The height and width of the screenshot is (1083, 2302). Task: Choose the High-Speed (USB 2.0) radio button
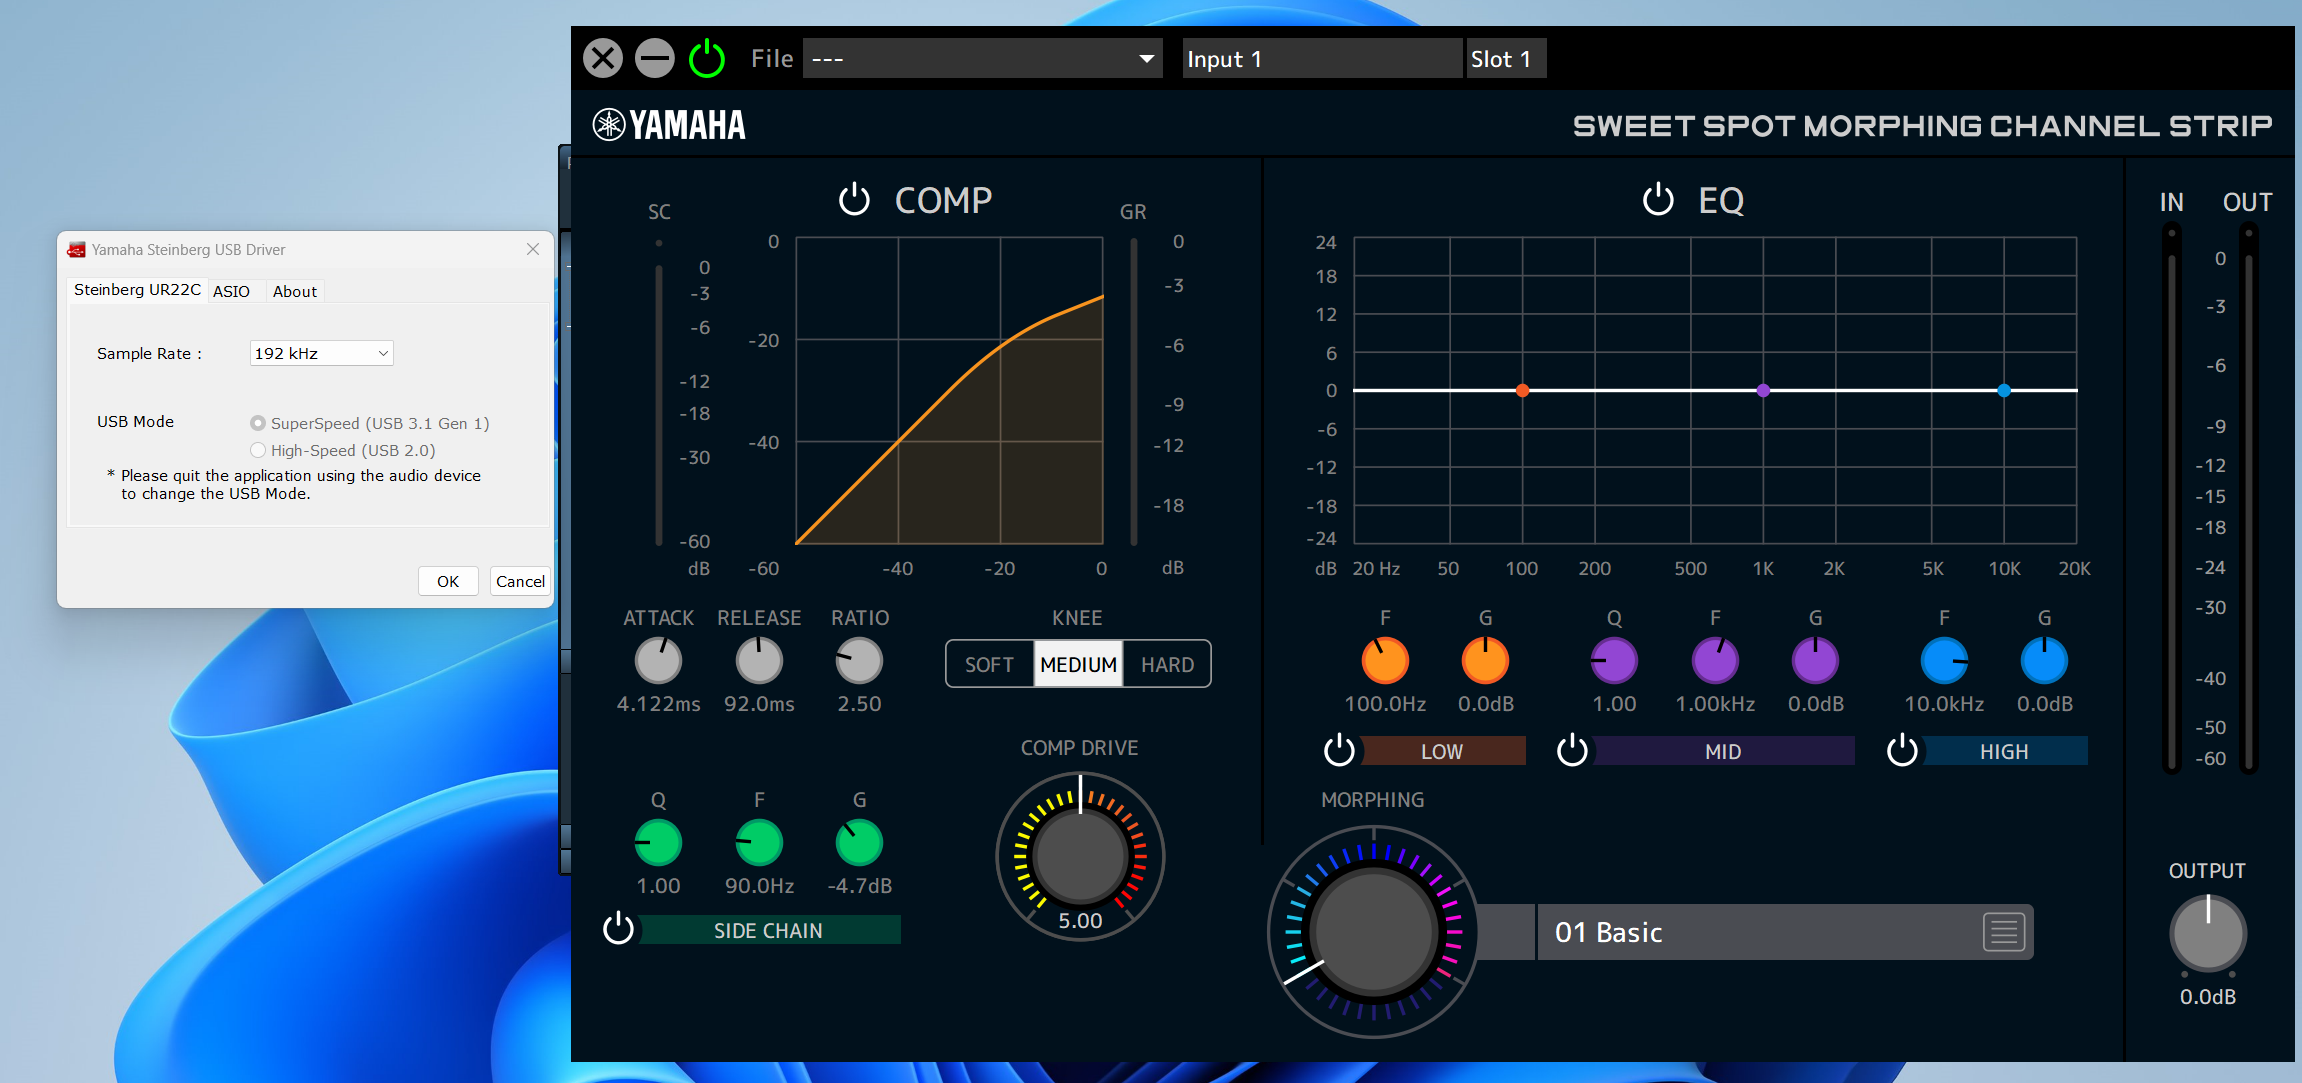[x=258, y=450]
